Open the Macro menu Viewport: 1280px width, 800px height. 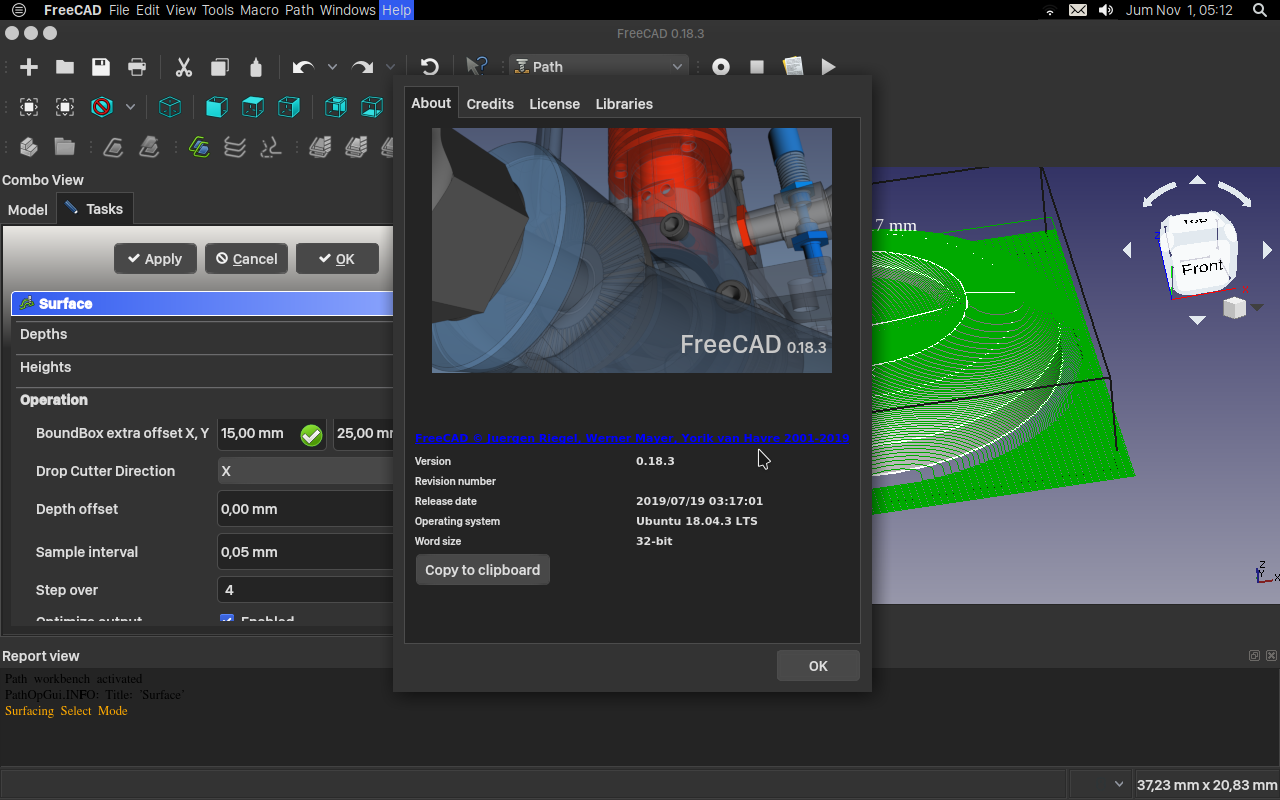click(258, 10)
